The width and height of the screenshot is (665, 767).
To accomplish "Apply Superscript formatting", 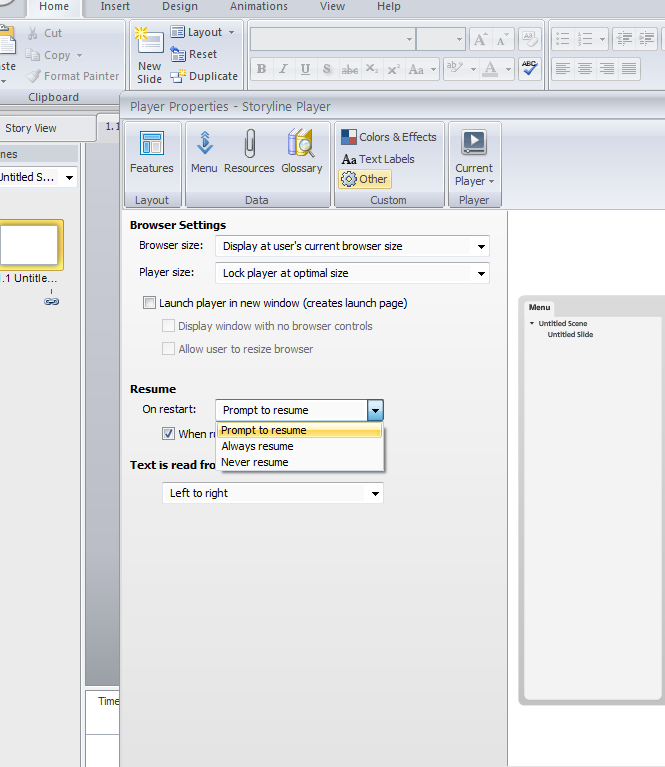I will tap(394, 69).
